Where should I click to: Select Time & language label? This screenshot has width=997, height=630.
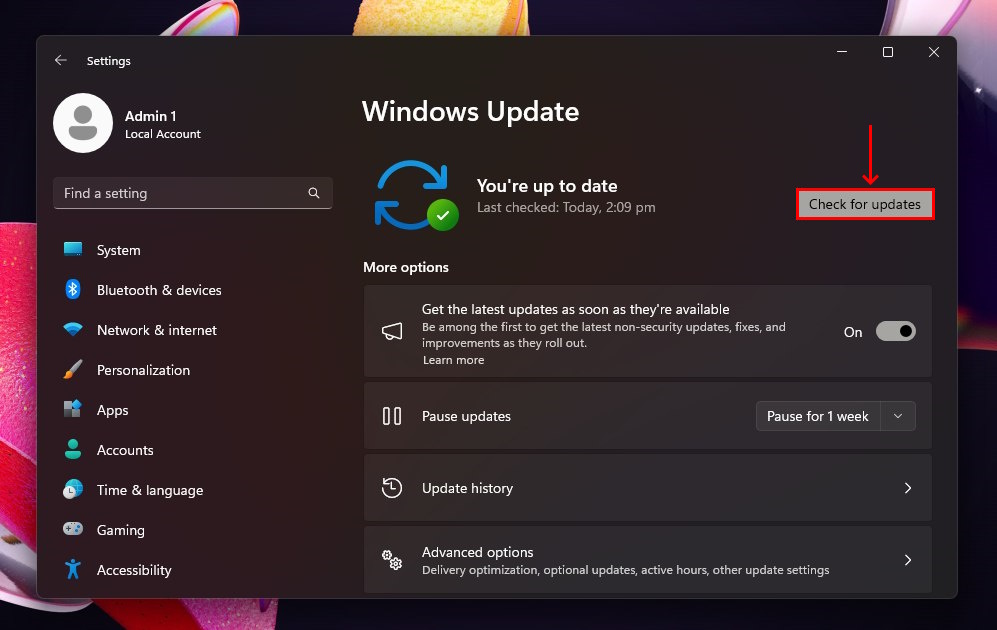pyautogui.click(x=150, y=491)
